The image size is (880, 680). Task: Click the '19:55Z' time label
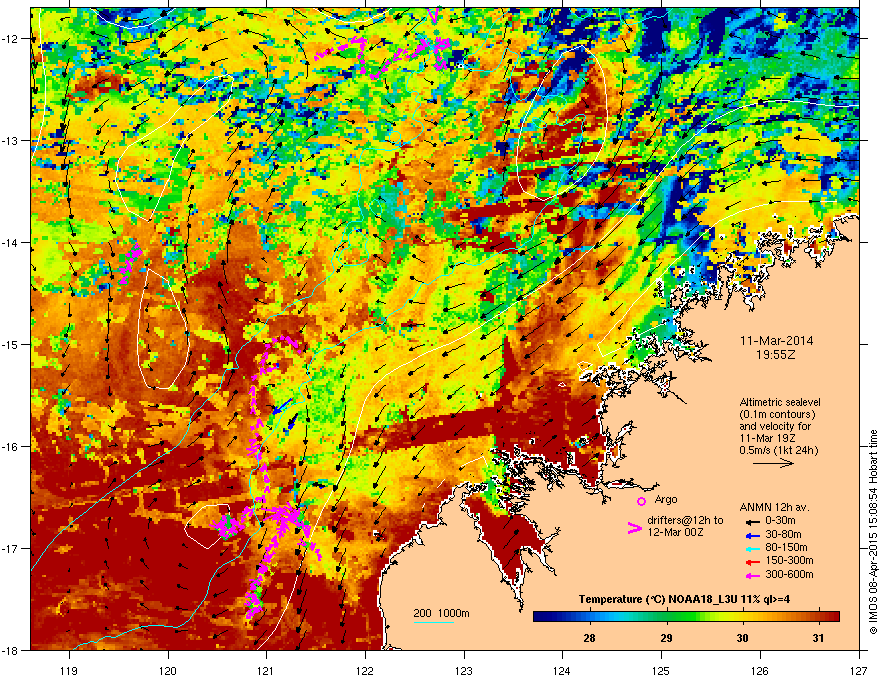point(776,355)
